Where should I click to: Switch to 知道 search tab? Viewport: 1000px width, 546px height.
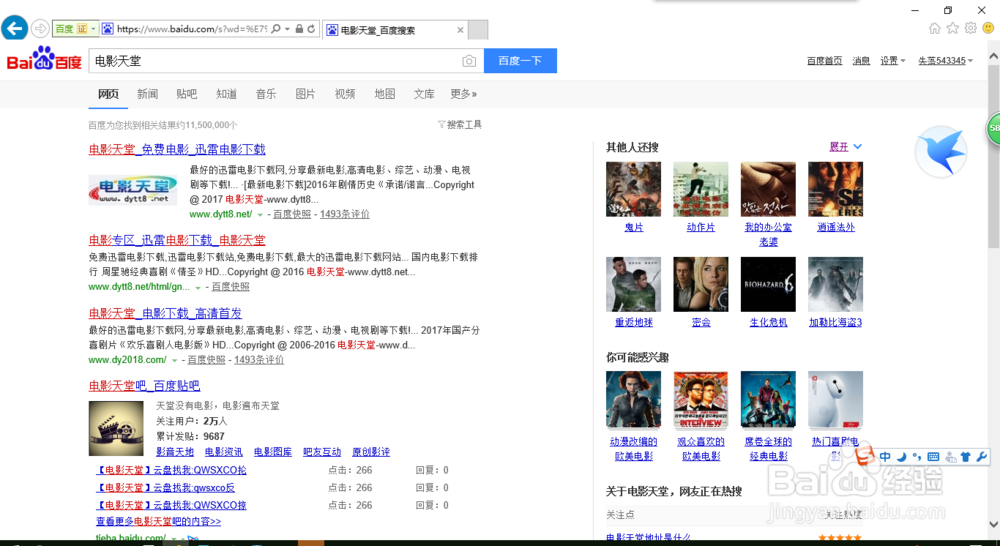(x=226, y=94)
